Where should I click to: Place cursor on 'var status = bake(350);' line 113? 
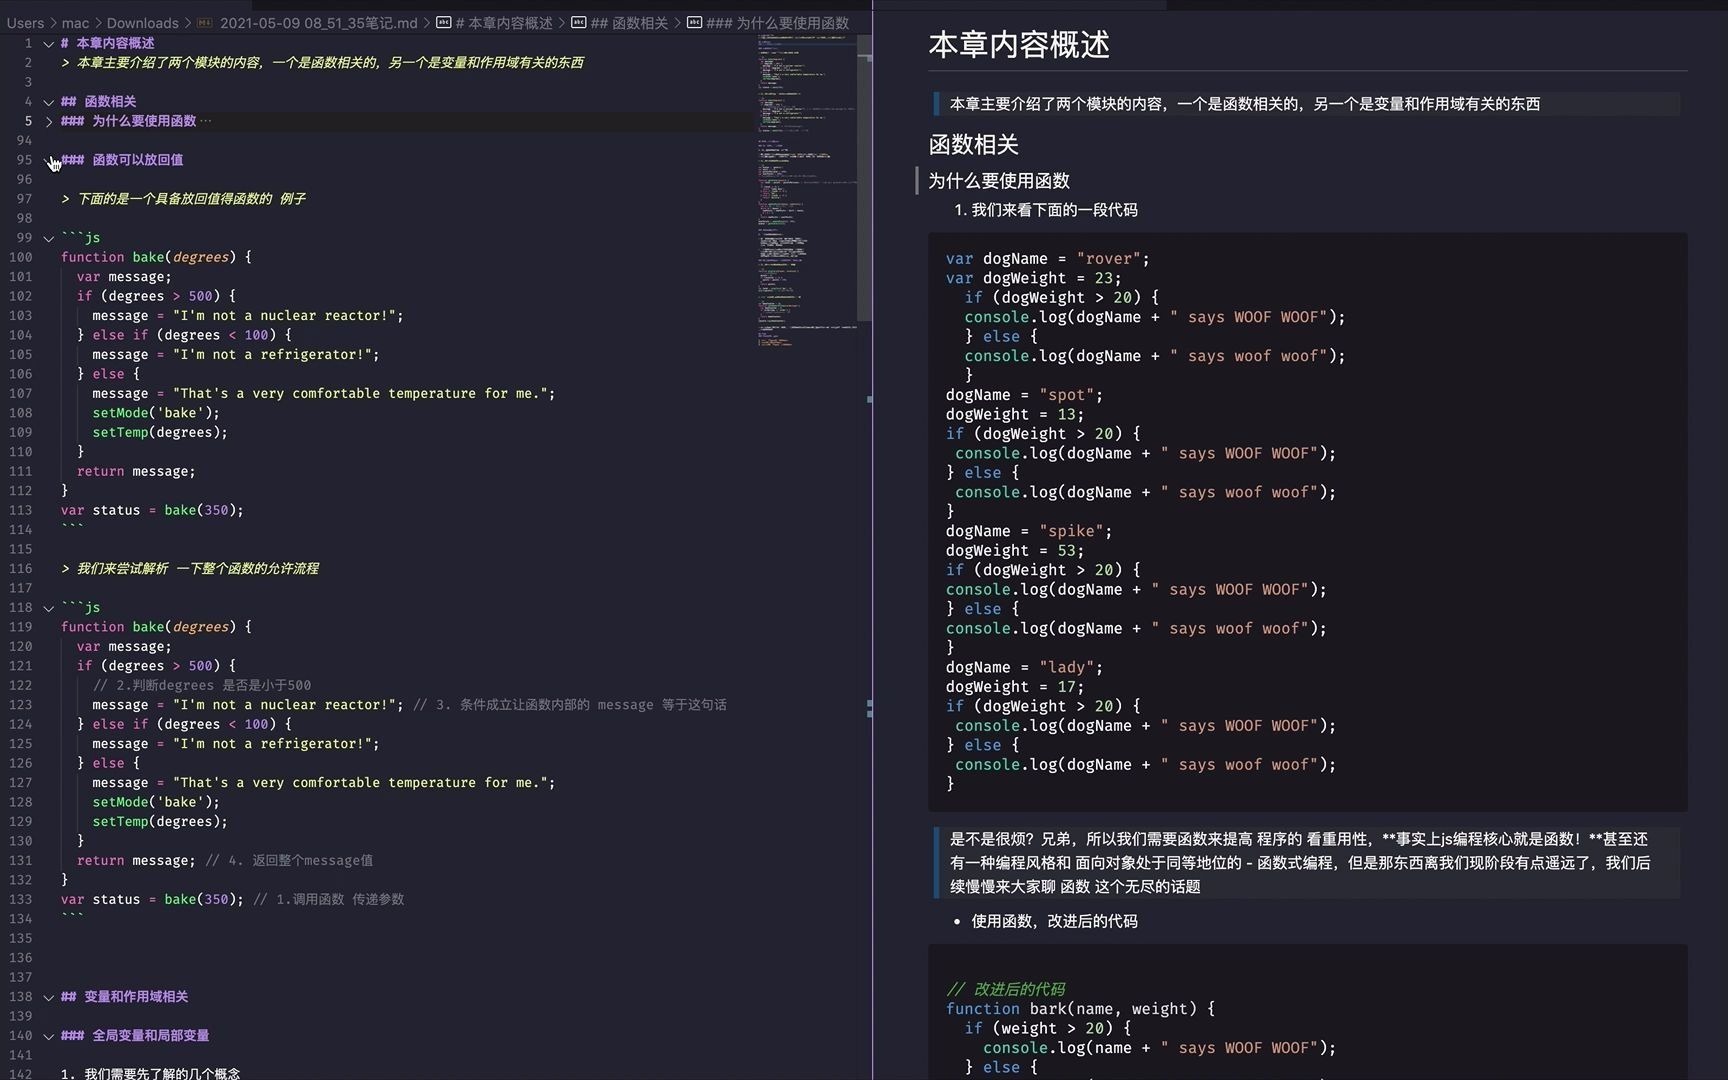pyautogui.click(x=152, y=510)
